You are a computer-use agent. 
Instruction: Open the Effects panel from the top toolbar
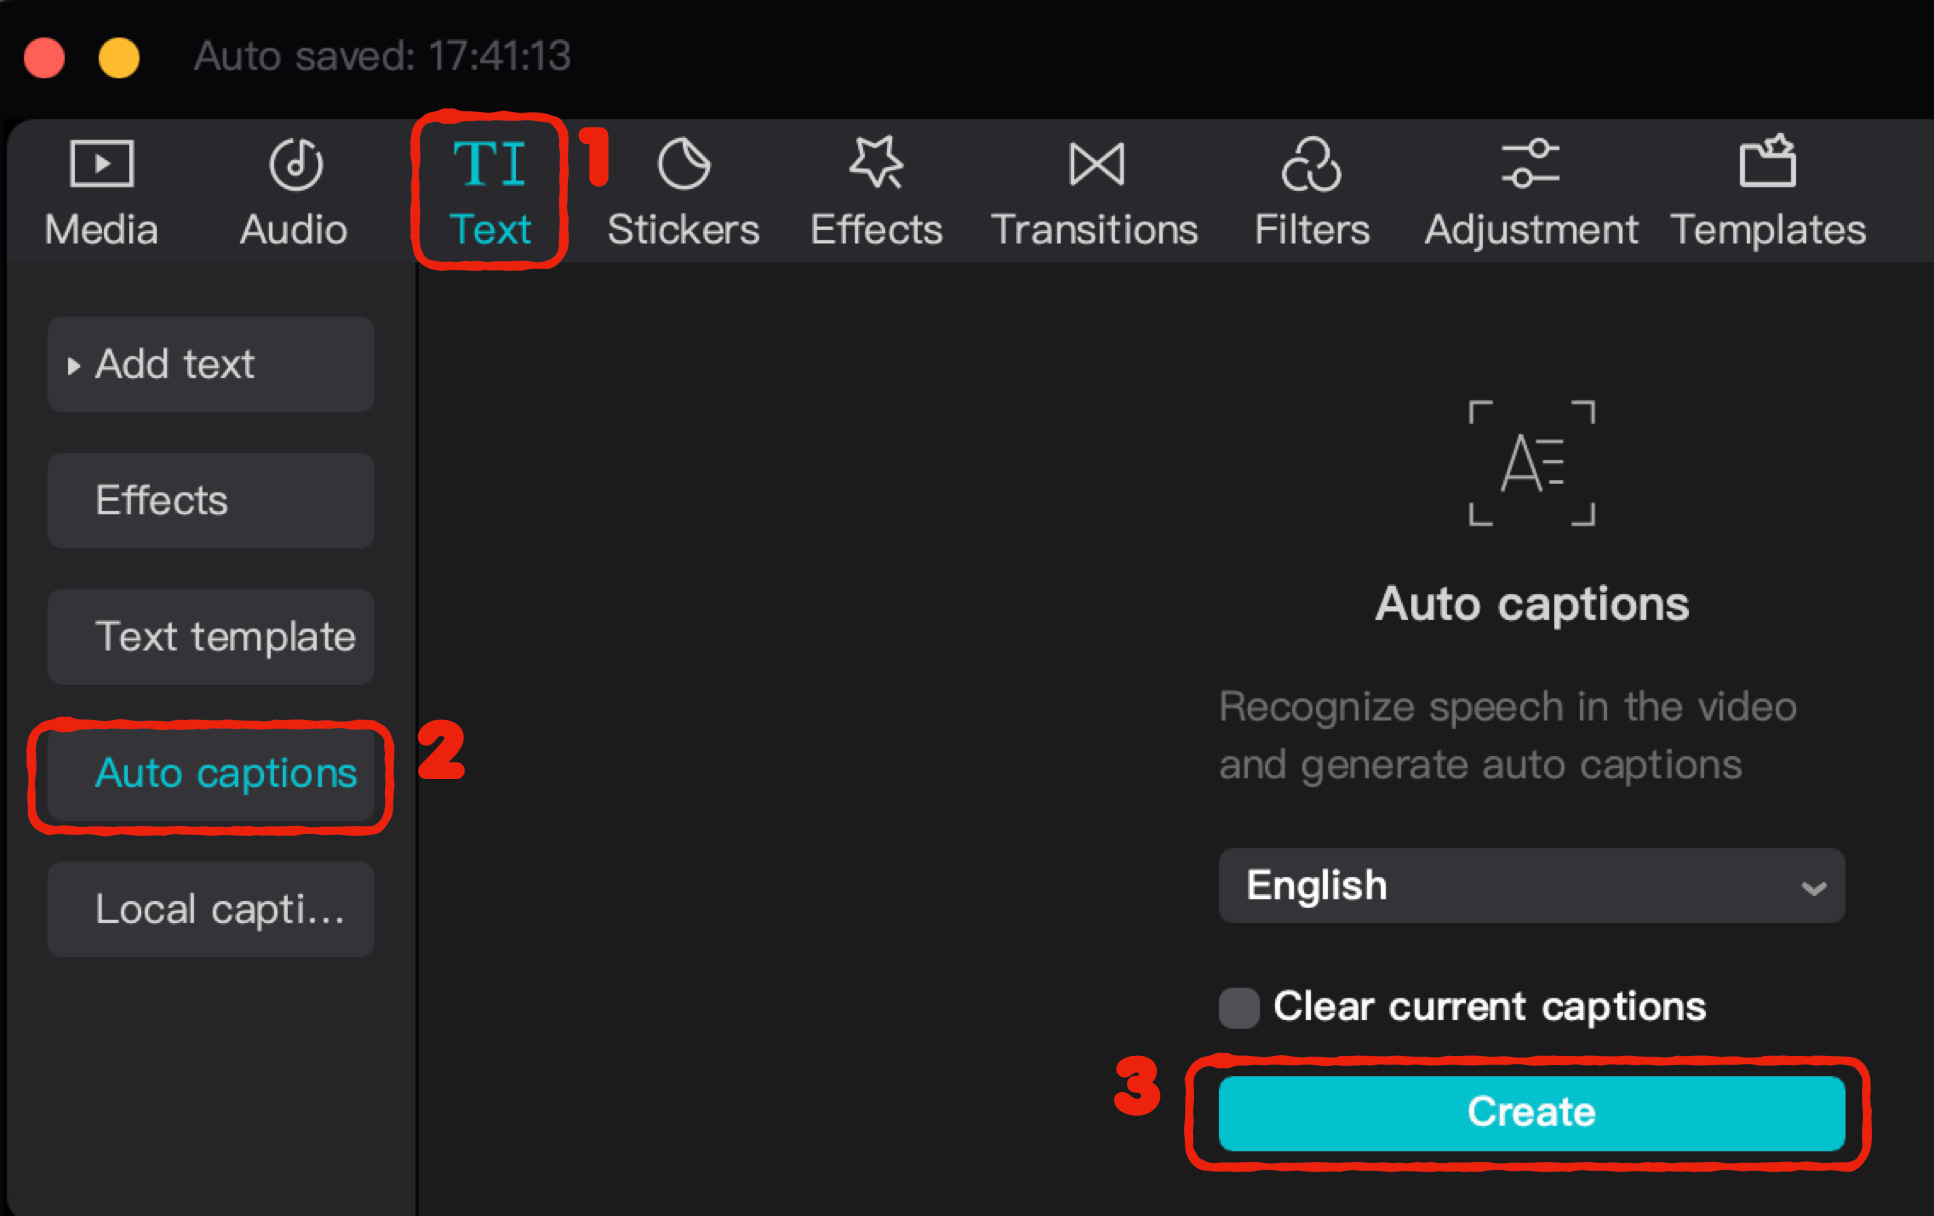(x=875, y=190)
